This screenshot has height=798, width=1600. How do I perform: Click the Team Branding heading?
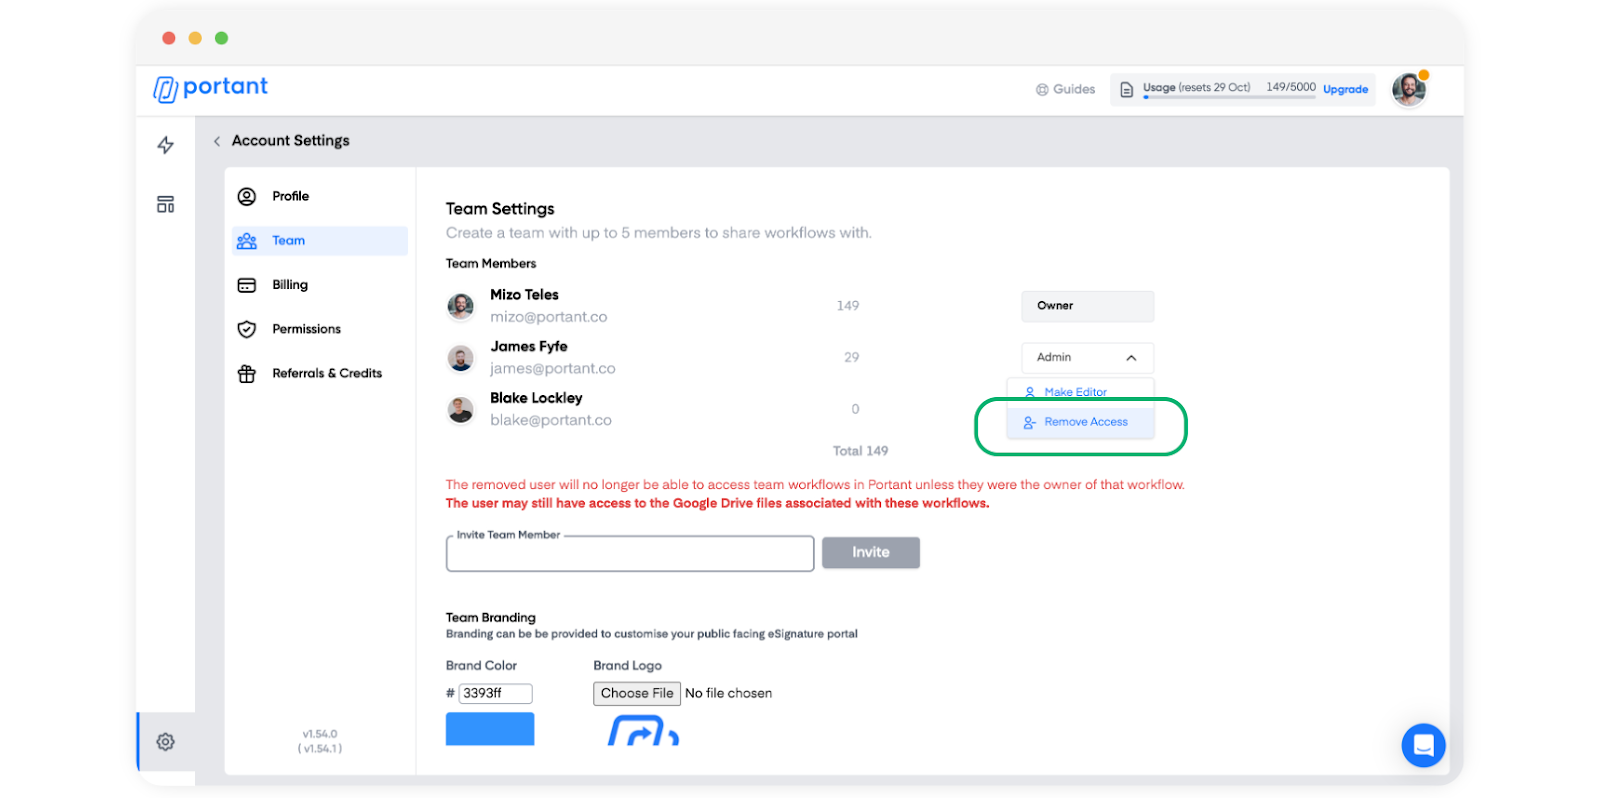[x=491, y=618]
